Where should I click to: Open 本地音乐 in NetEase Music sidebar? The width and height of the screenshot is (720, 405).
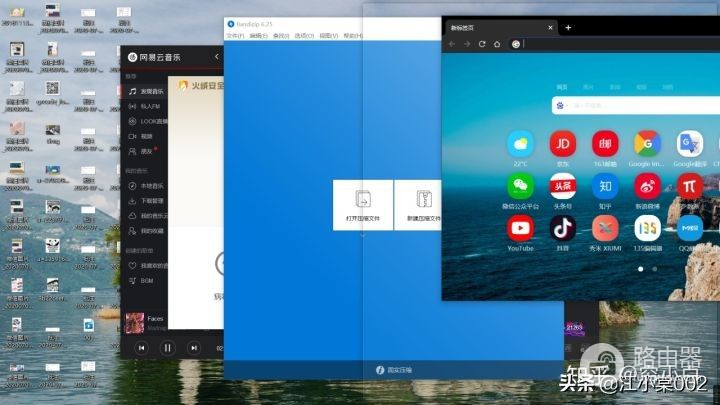click(146, 186)
